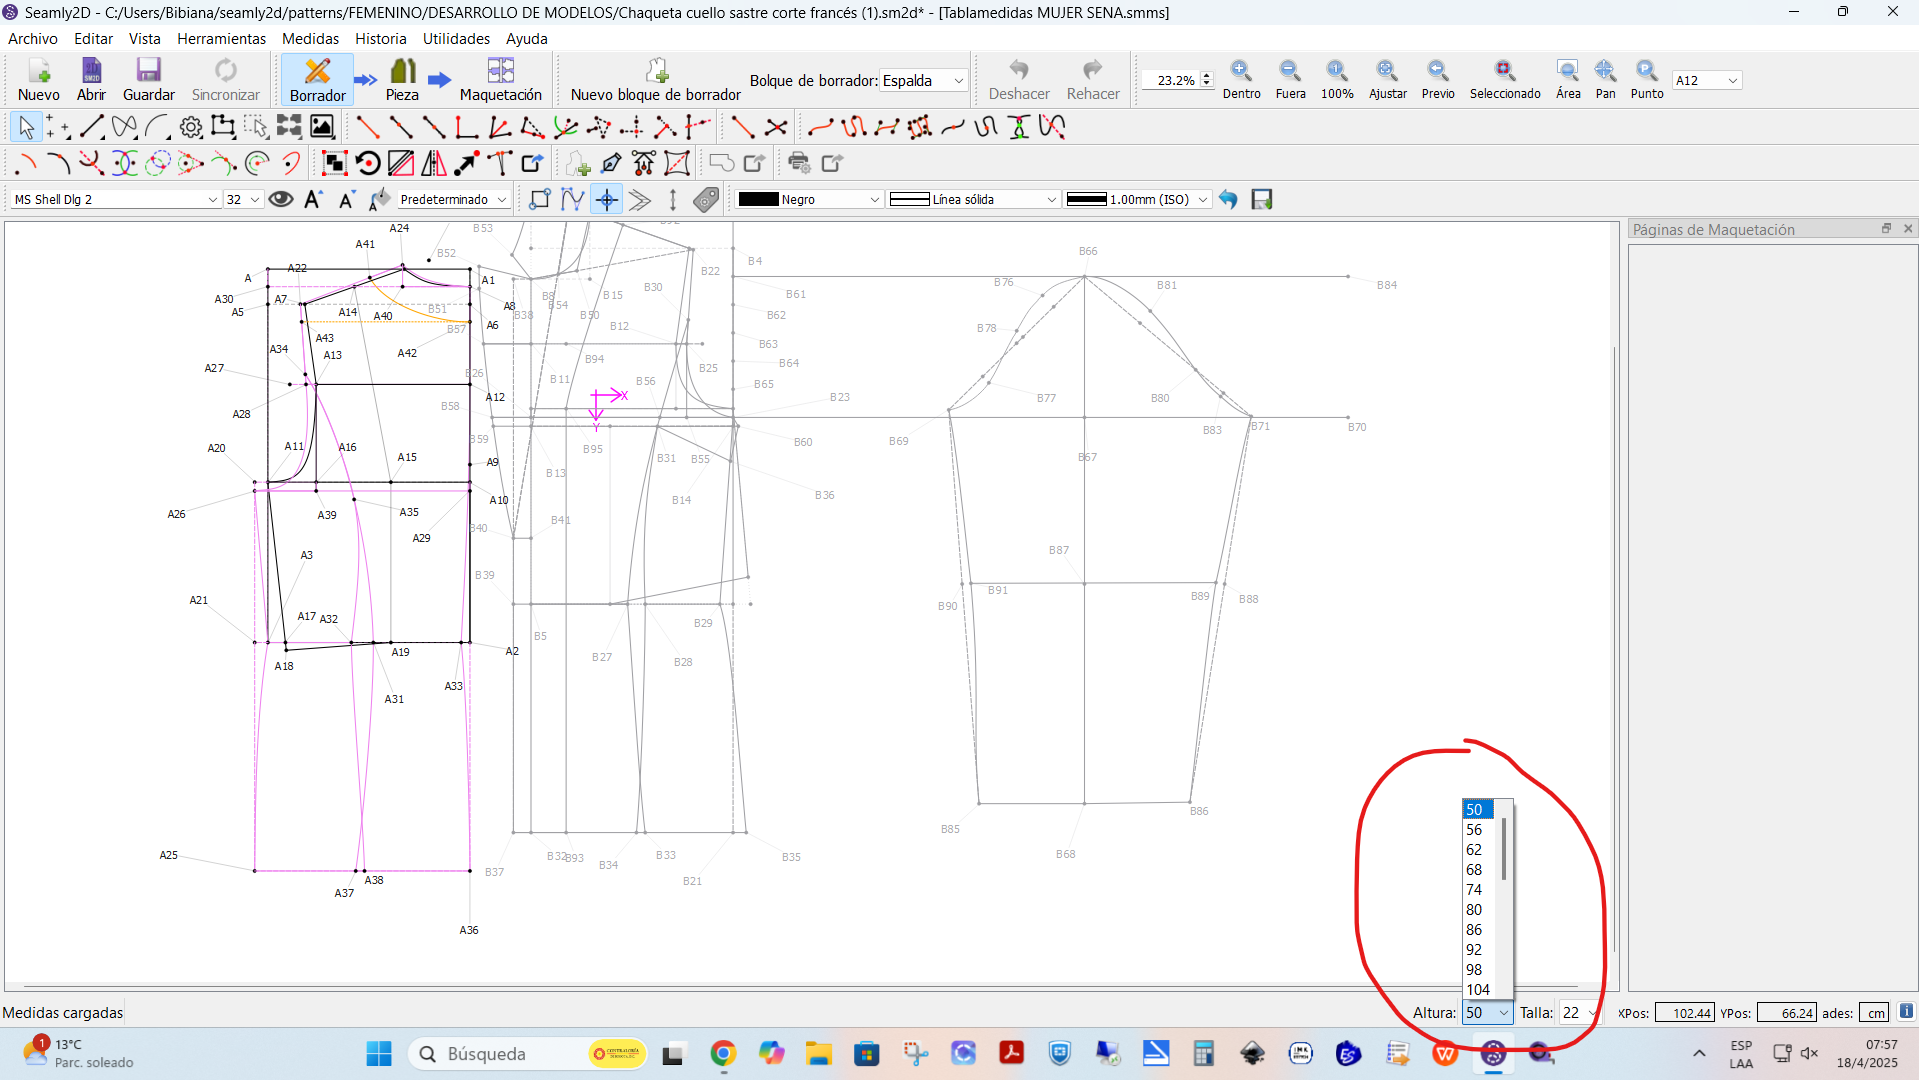Open the MS Shell Dlg 2 font dropdown
1919x1080 pixels.
pos(115,199)
